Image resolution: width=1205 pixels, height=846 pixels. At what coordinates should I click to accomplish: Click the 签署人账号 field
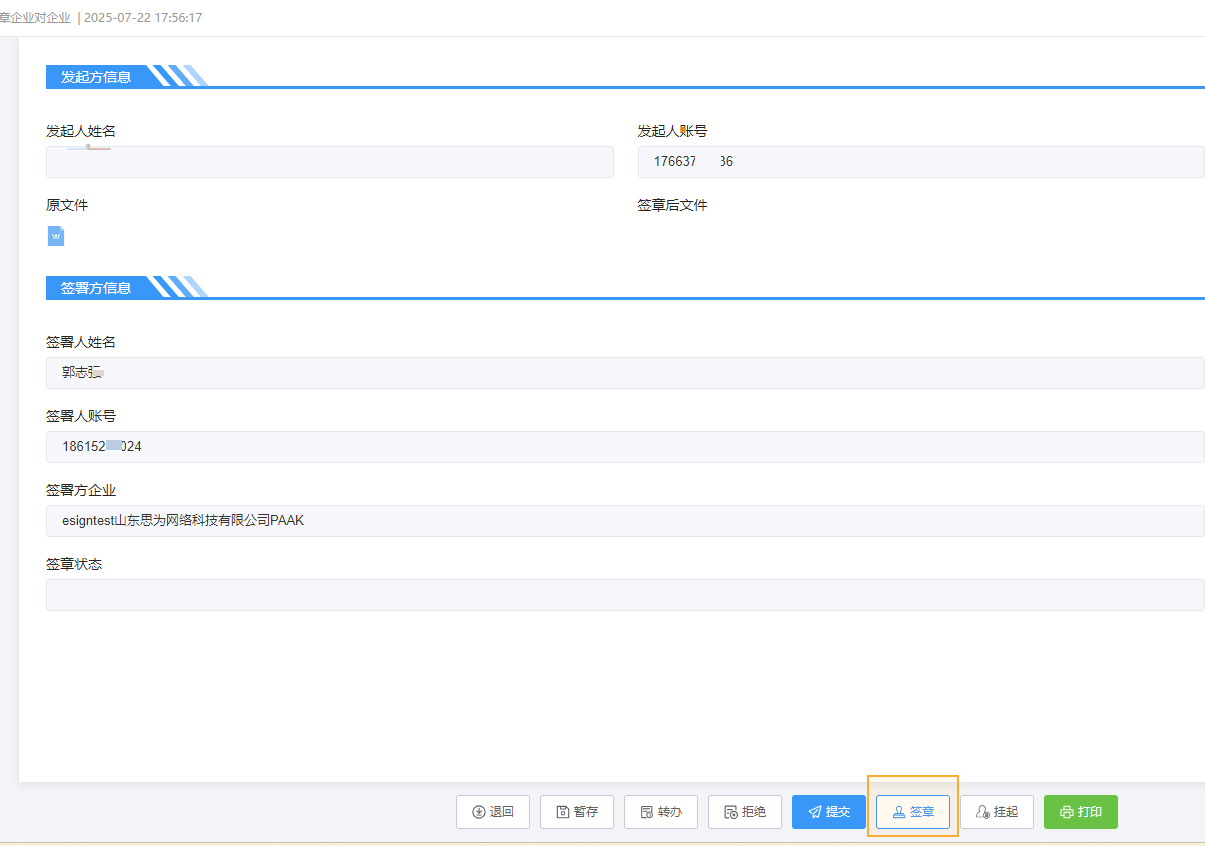[x=625, y=447]
